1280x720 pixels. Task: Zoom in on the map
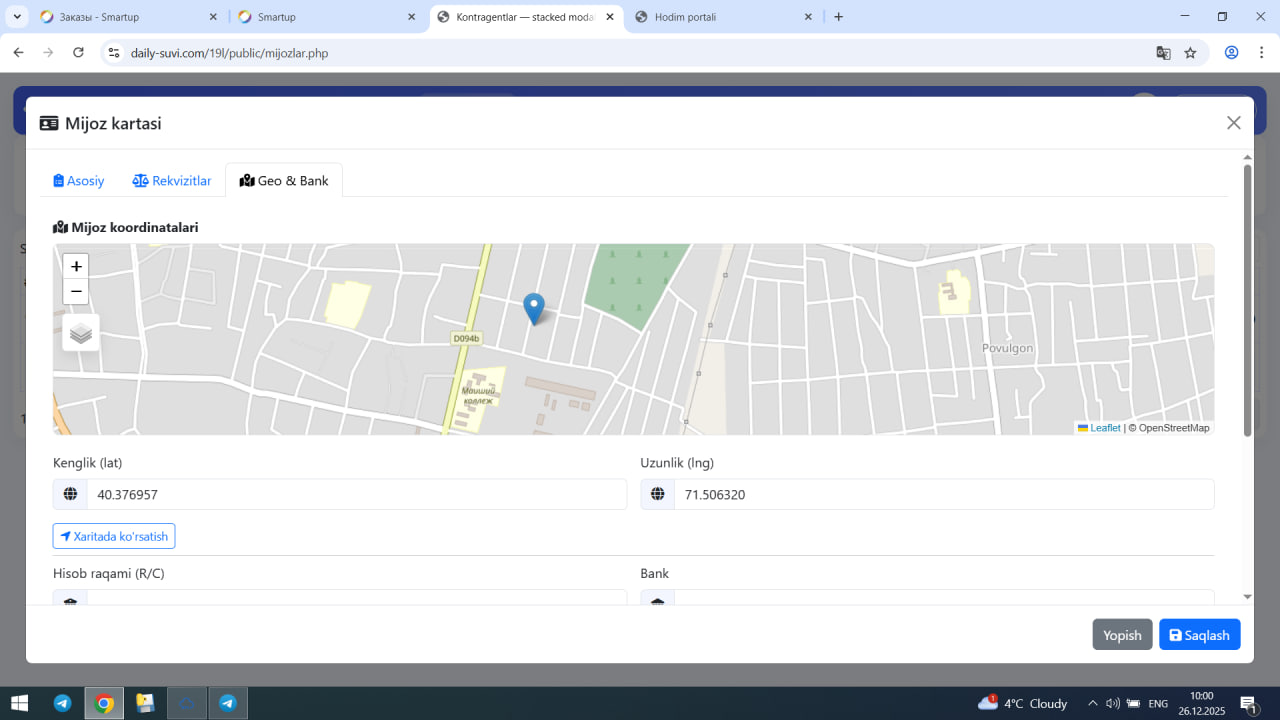76,266
